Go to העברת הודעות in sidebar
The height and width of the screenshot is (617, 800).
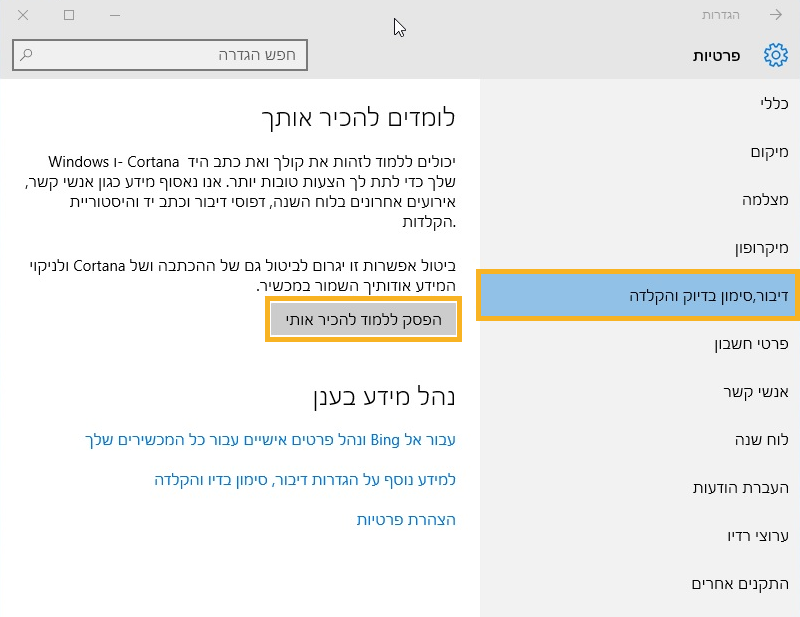(x=741, y=488)
